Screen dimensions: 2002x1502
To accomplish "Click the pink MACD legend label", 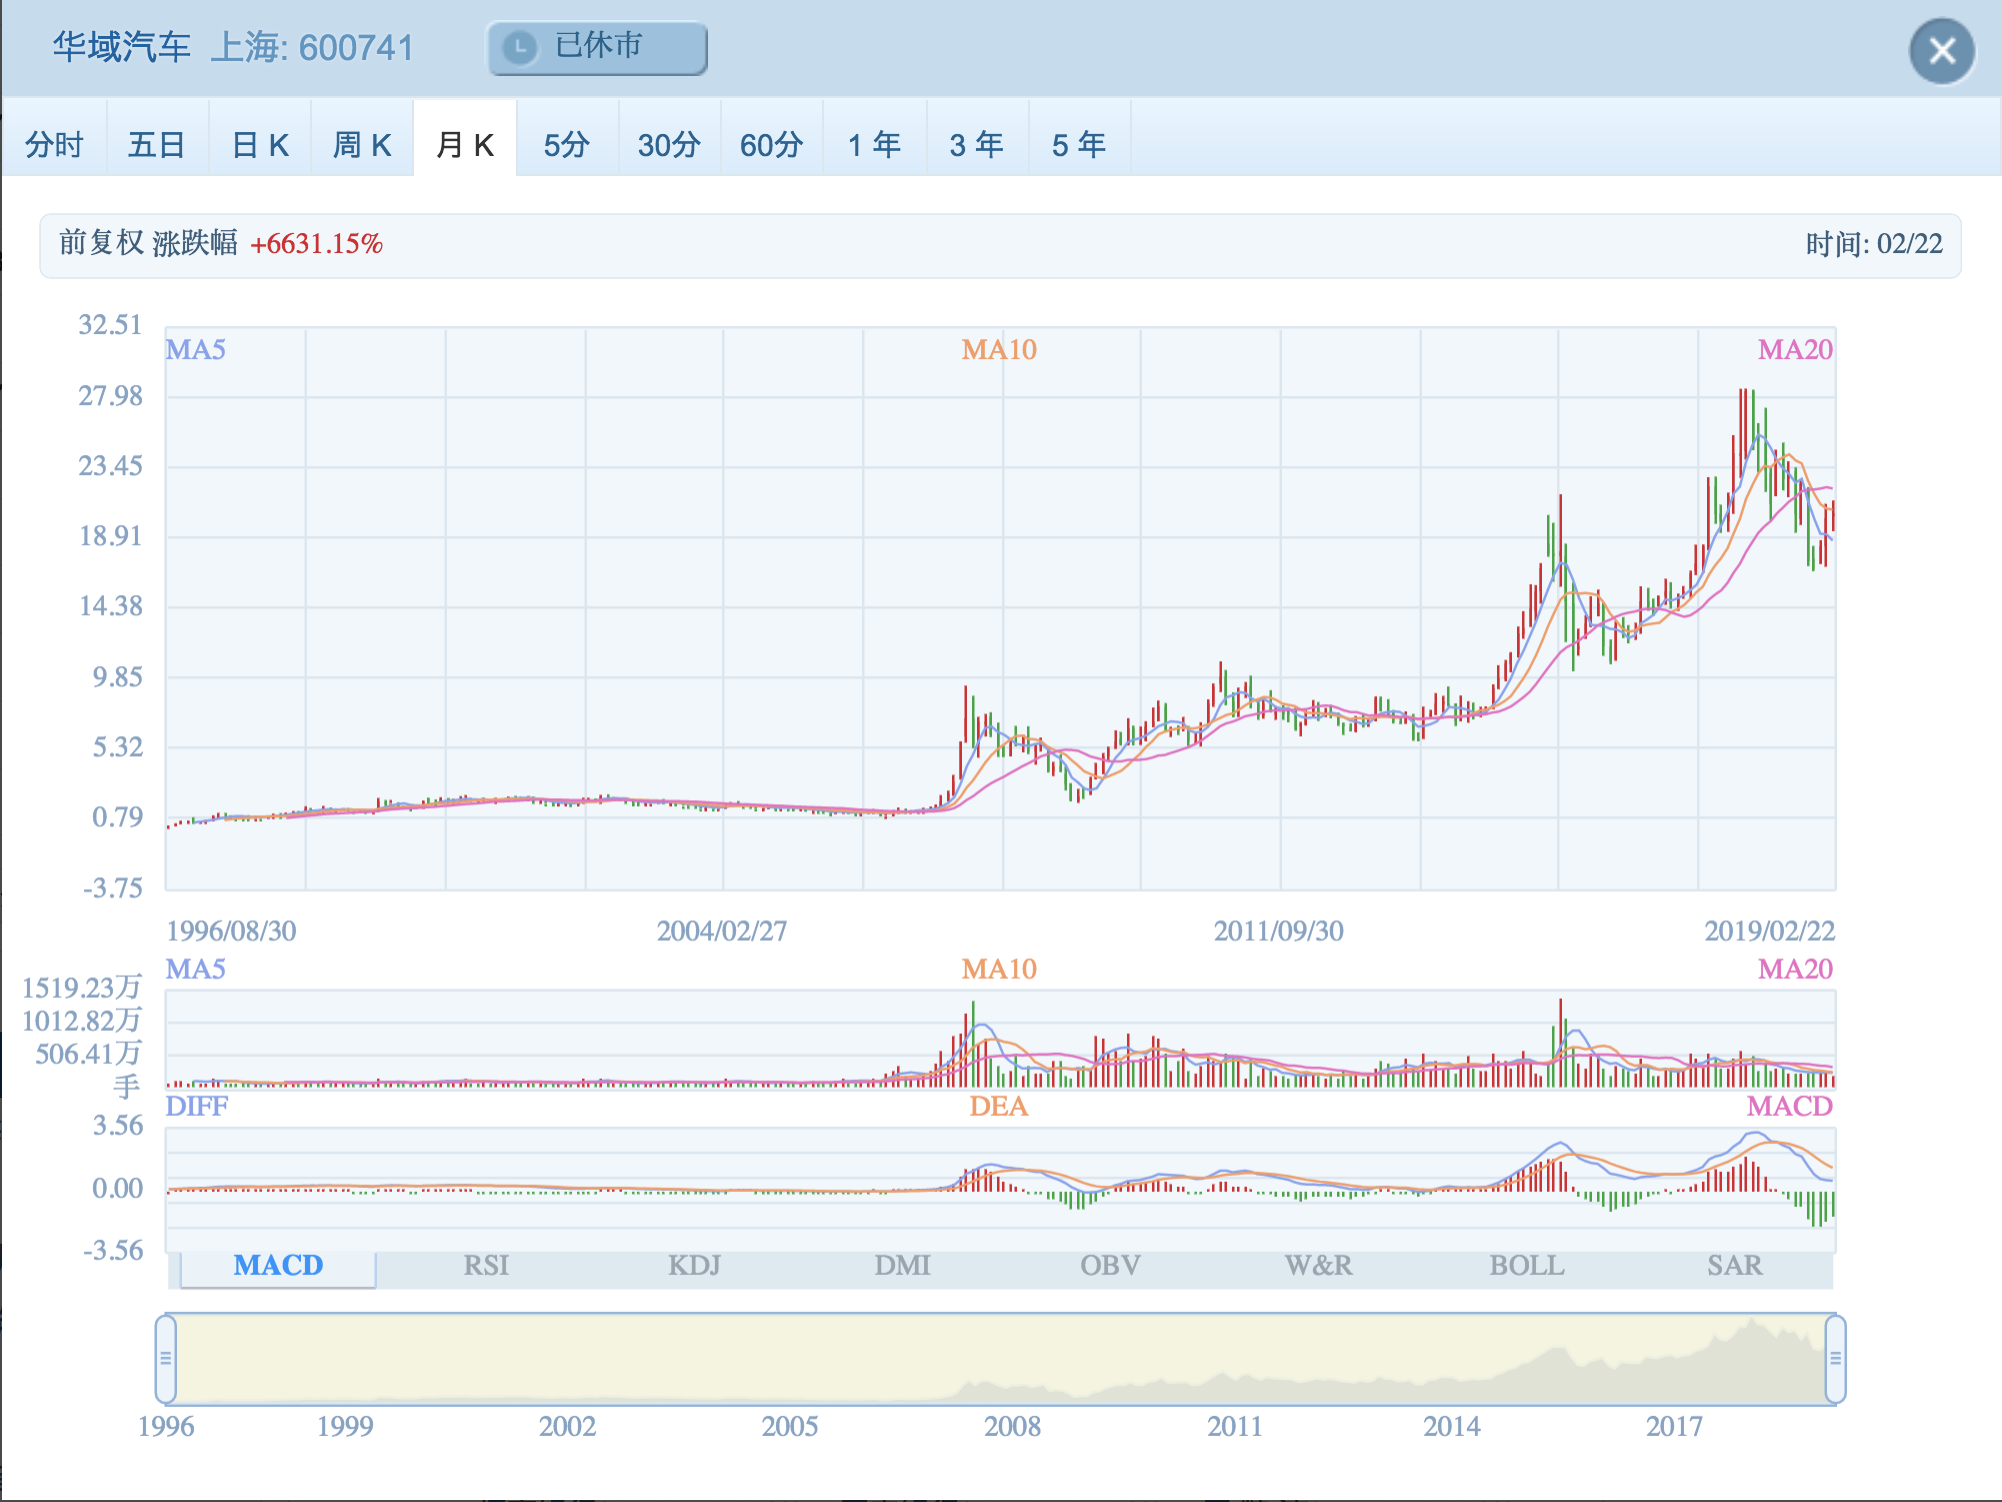I will pos(1789,1106).
